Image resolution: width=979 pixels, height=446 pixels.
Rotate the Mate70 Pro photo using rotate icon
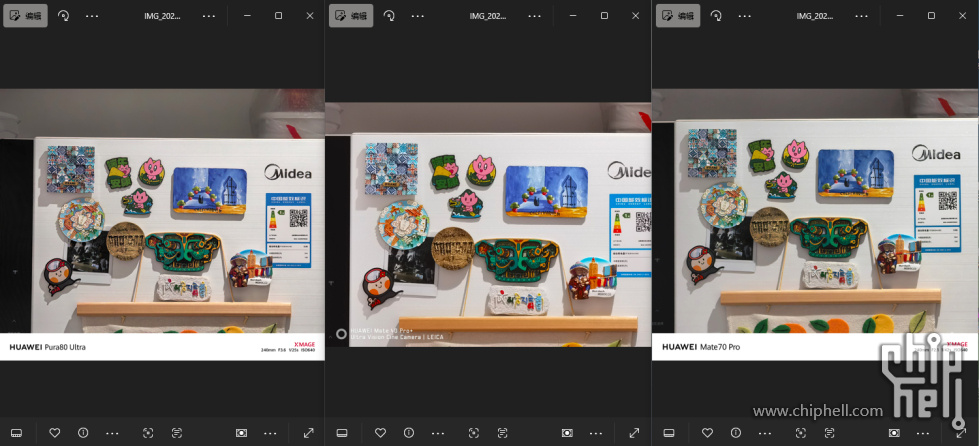(716, 16)
